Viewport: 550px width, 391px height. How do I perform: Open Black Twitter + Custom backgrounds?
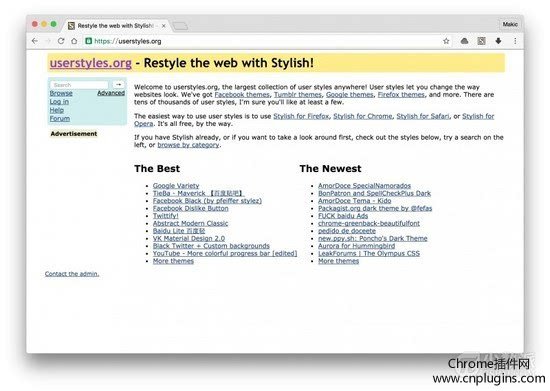[211, 246]
